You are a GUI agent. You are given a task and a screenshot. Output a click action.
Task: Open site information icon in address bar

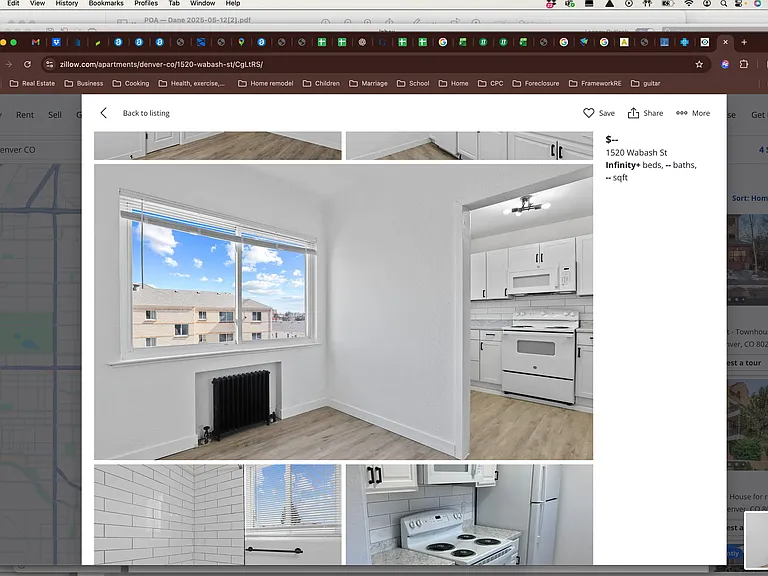[49, 64]
